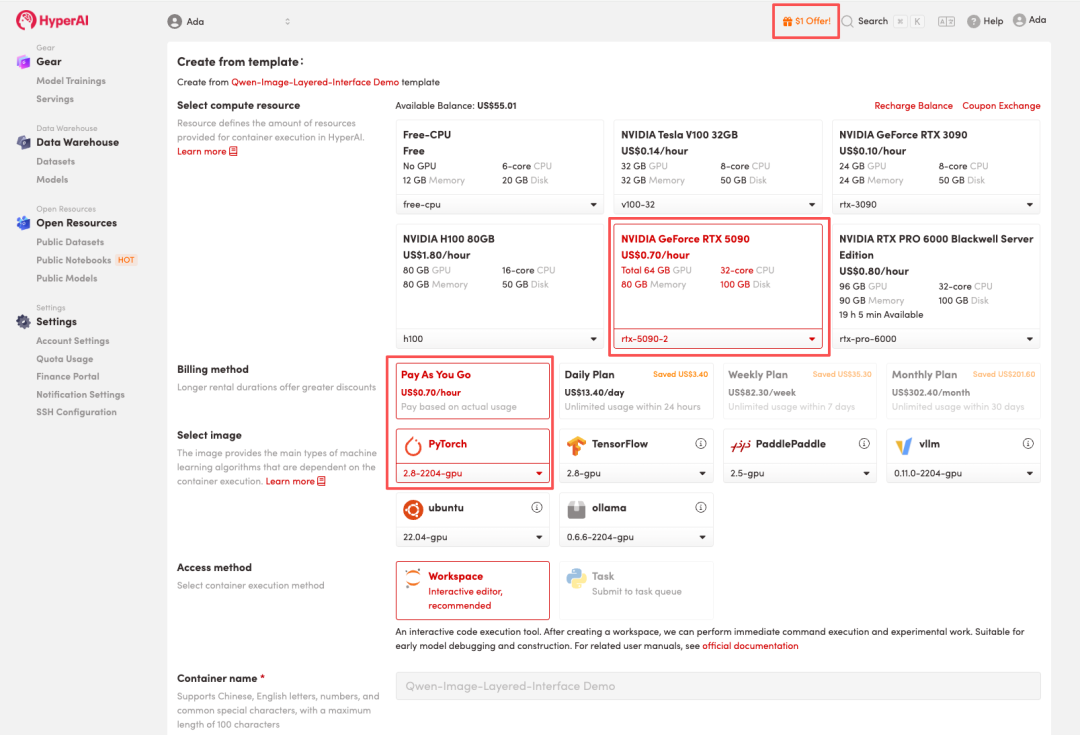Open Model Trainings in the sidebar
Screen dimensions: 1080x735
pyautogui.click(x=71, y=81)
